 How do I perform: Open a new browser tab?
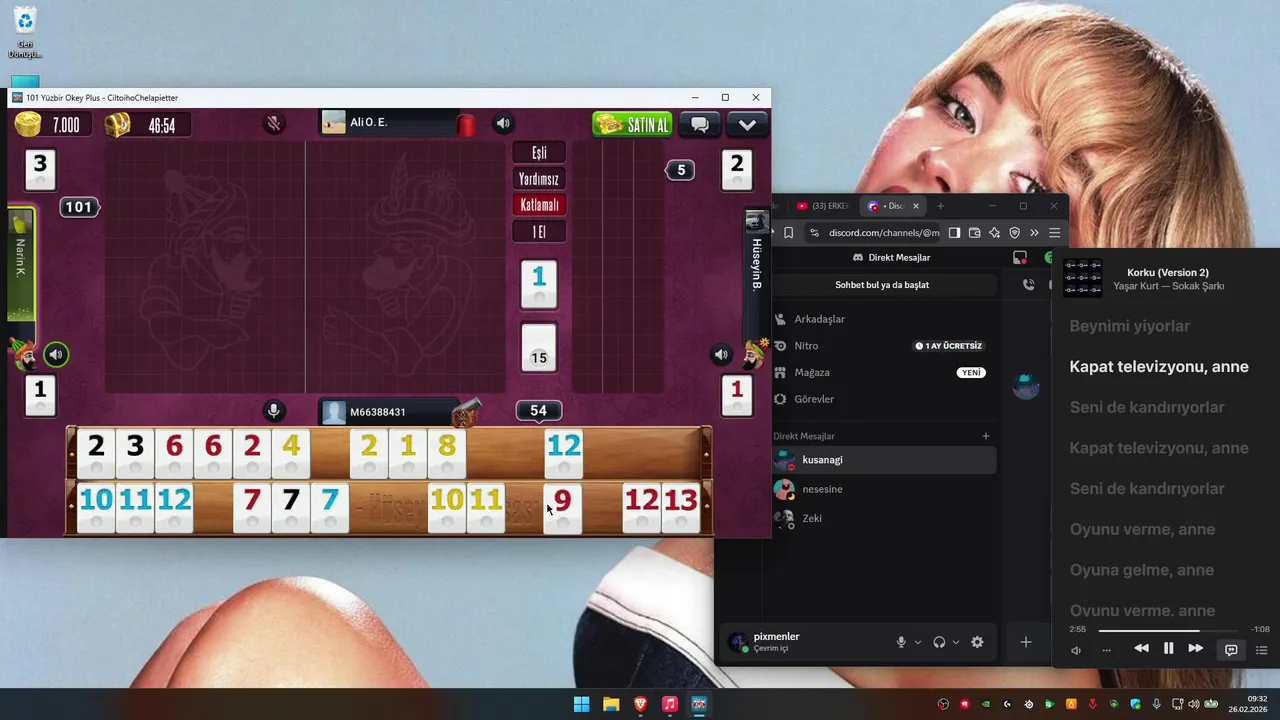click(940, 206)
